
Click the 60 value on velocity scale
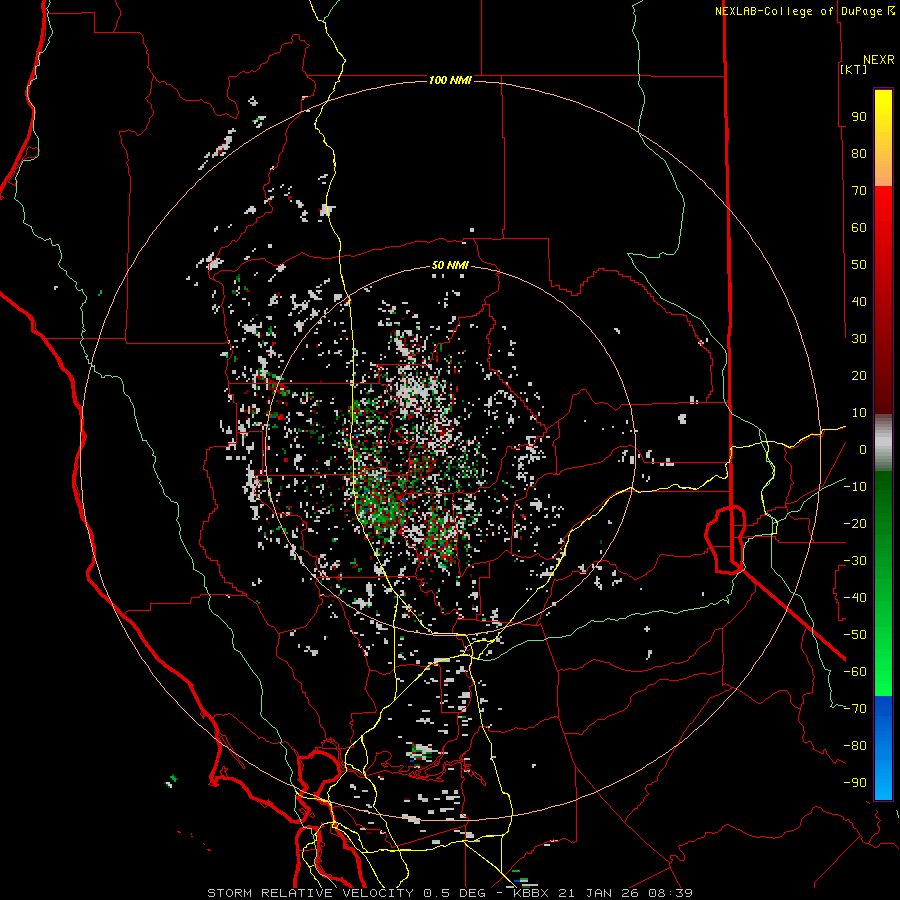(x=859, y=227)
